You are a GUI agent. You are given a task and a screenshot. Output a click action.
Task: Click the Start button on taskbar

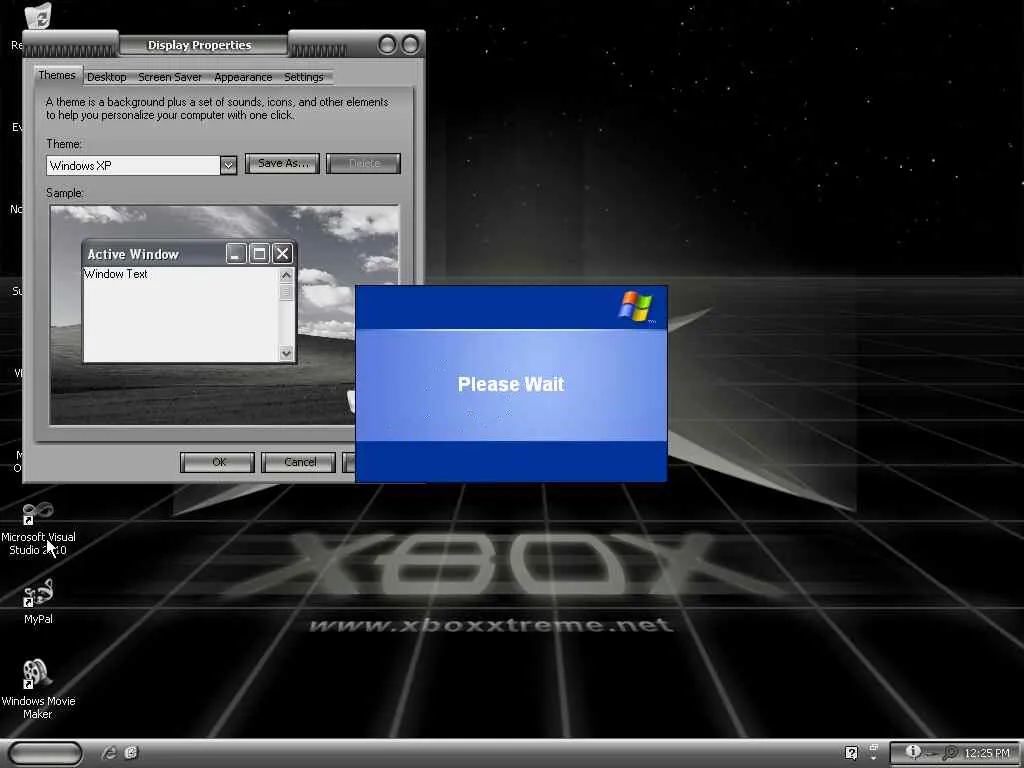[46, 753]
